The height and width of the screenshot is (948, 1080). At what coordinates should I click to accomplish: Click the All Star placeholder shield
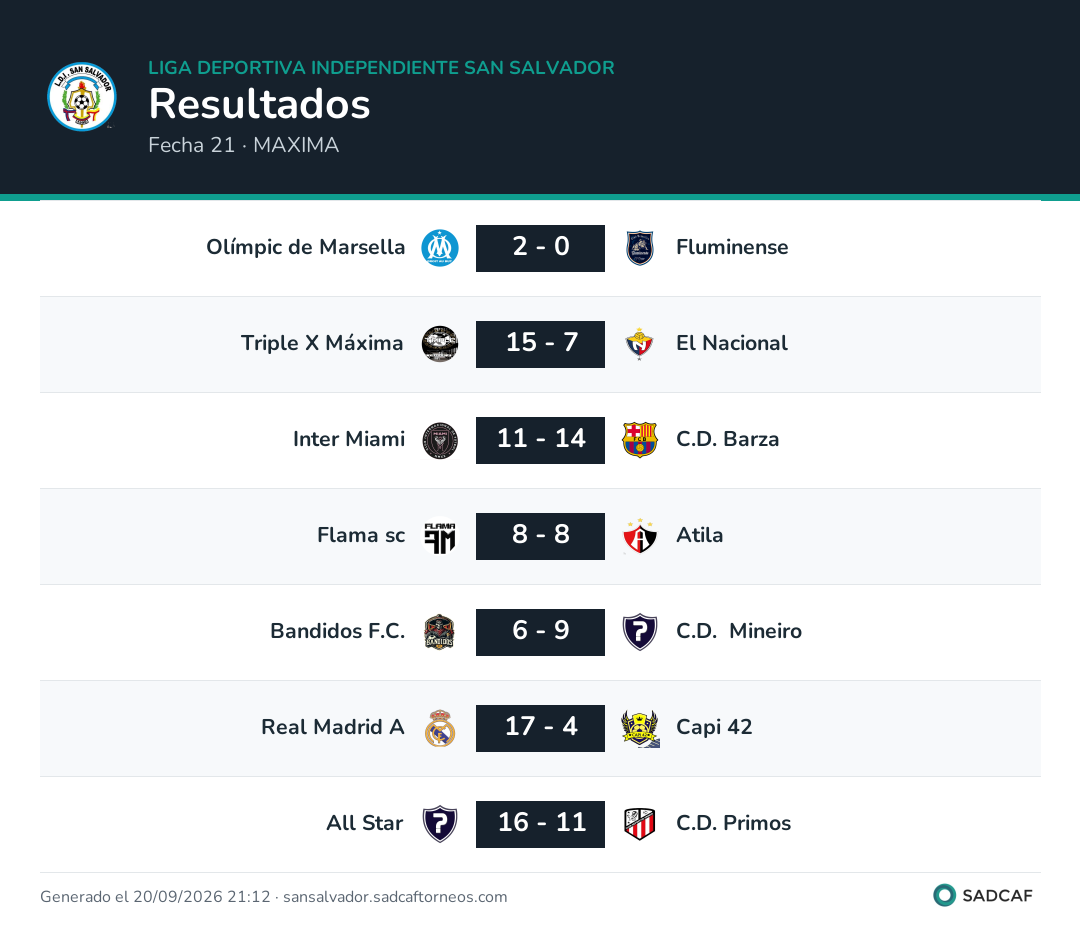click(440, 824)
